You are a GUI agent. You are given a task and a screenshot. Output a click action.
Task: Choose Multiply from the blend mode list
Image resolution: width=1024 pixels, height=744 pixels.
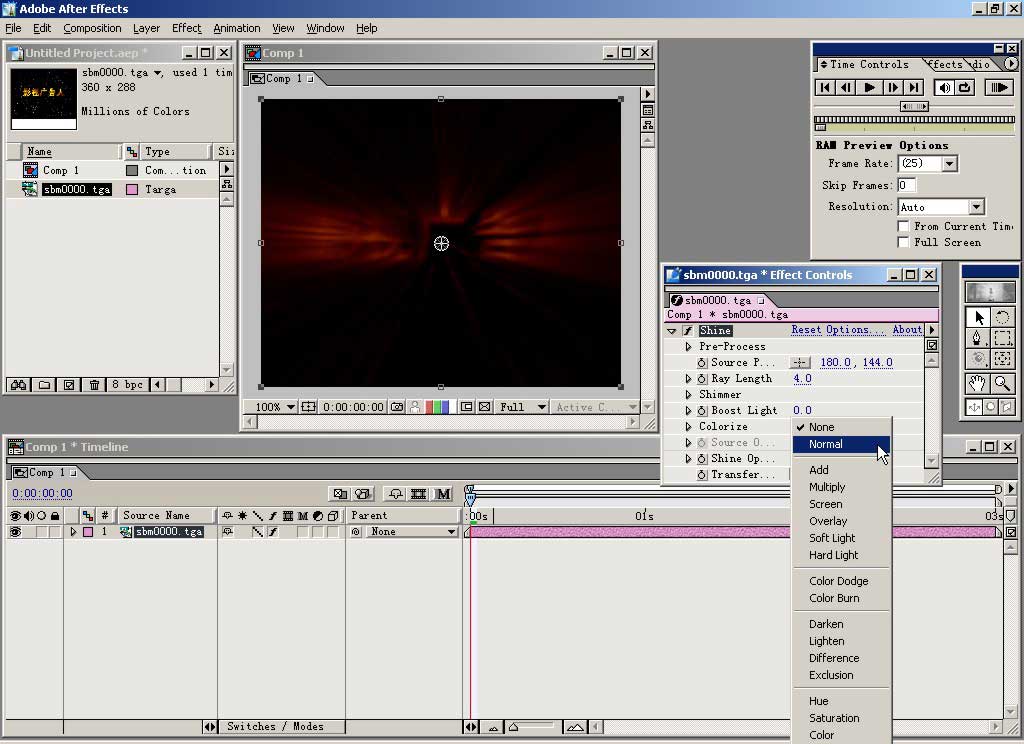[x=827, y=487]
